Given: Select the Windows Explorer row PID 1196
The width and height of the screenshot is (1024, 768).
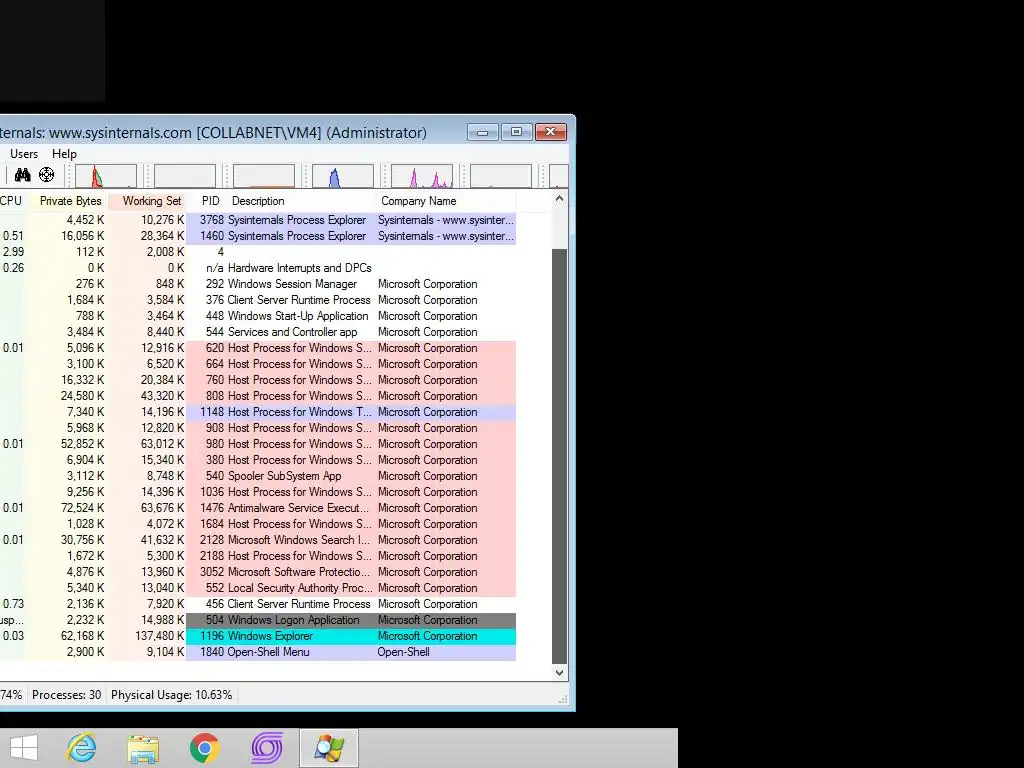Looking at the screenshot, I should click(x=258, y=636).
